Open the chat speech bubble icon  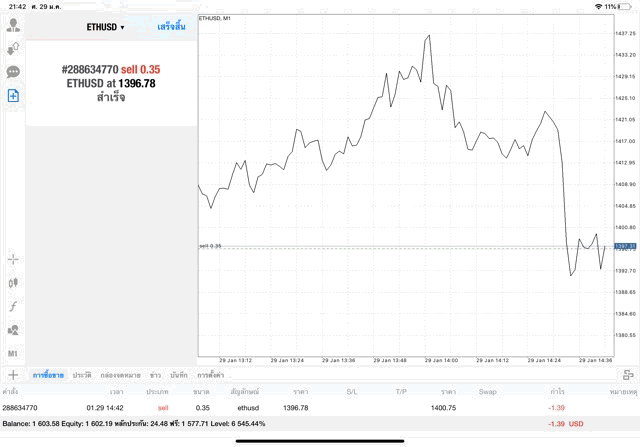[13, 72]
